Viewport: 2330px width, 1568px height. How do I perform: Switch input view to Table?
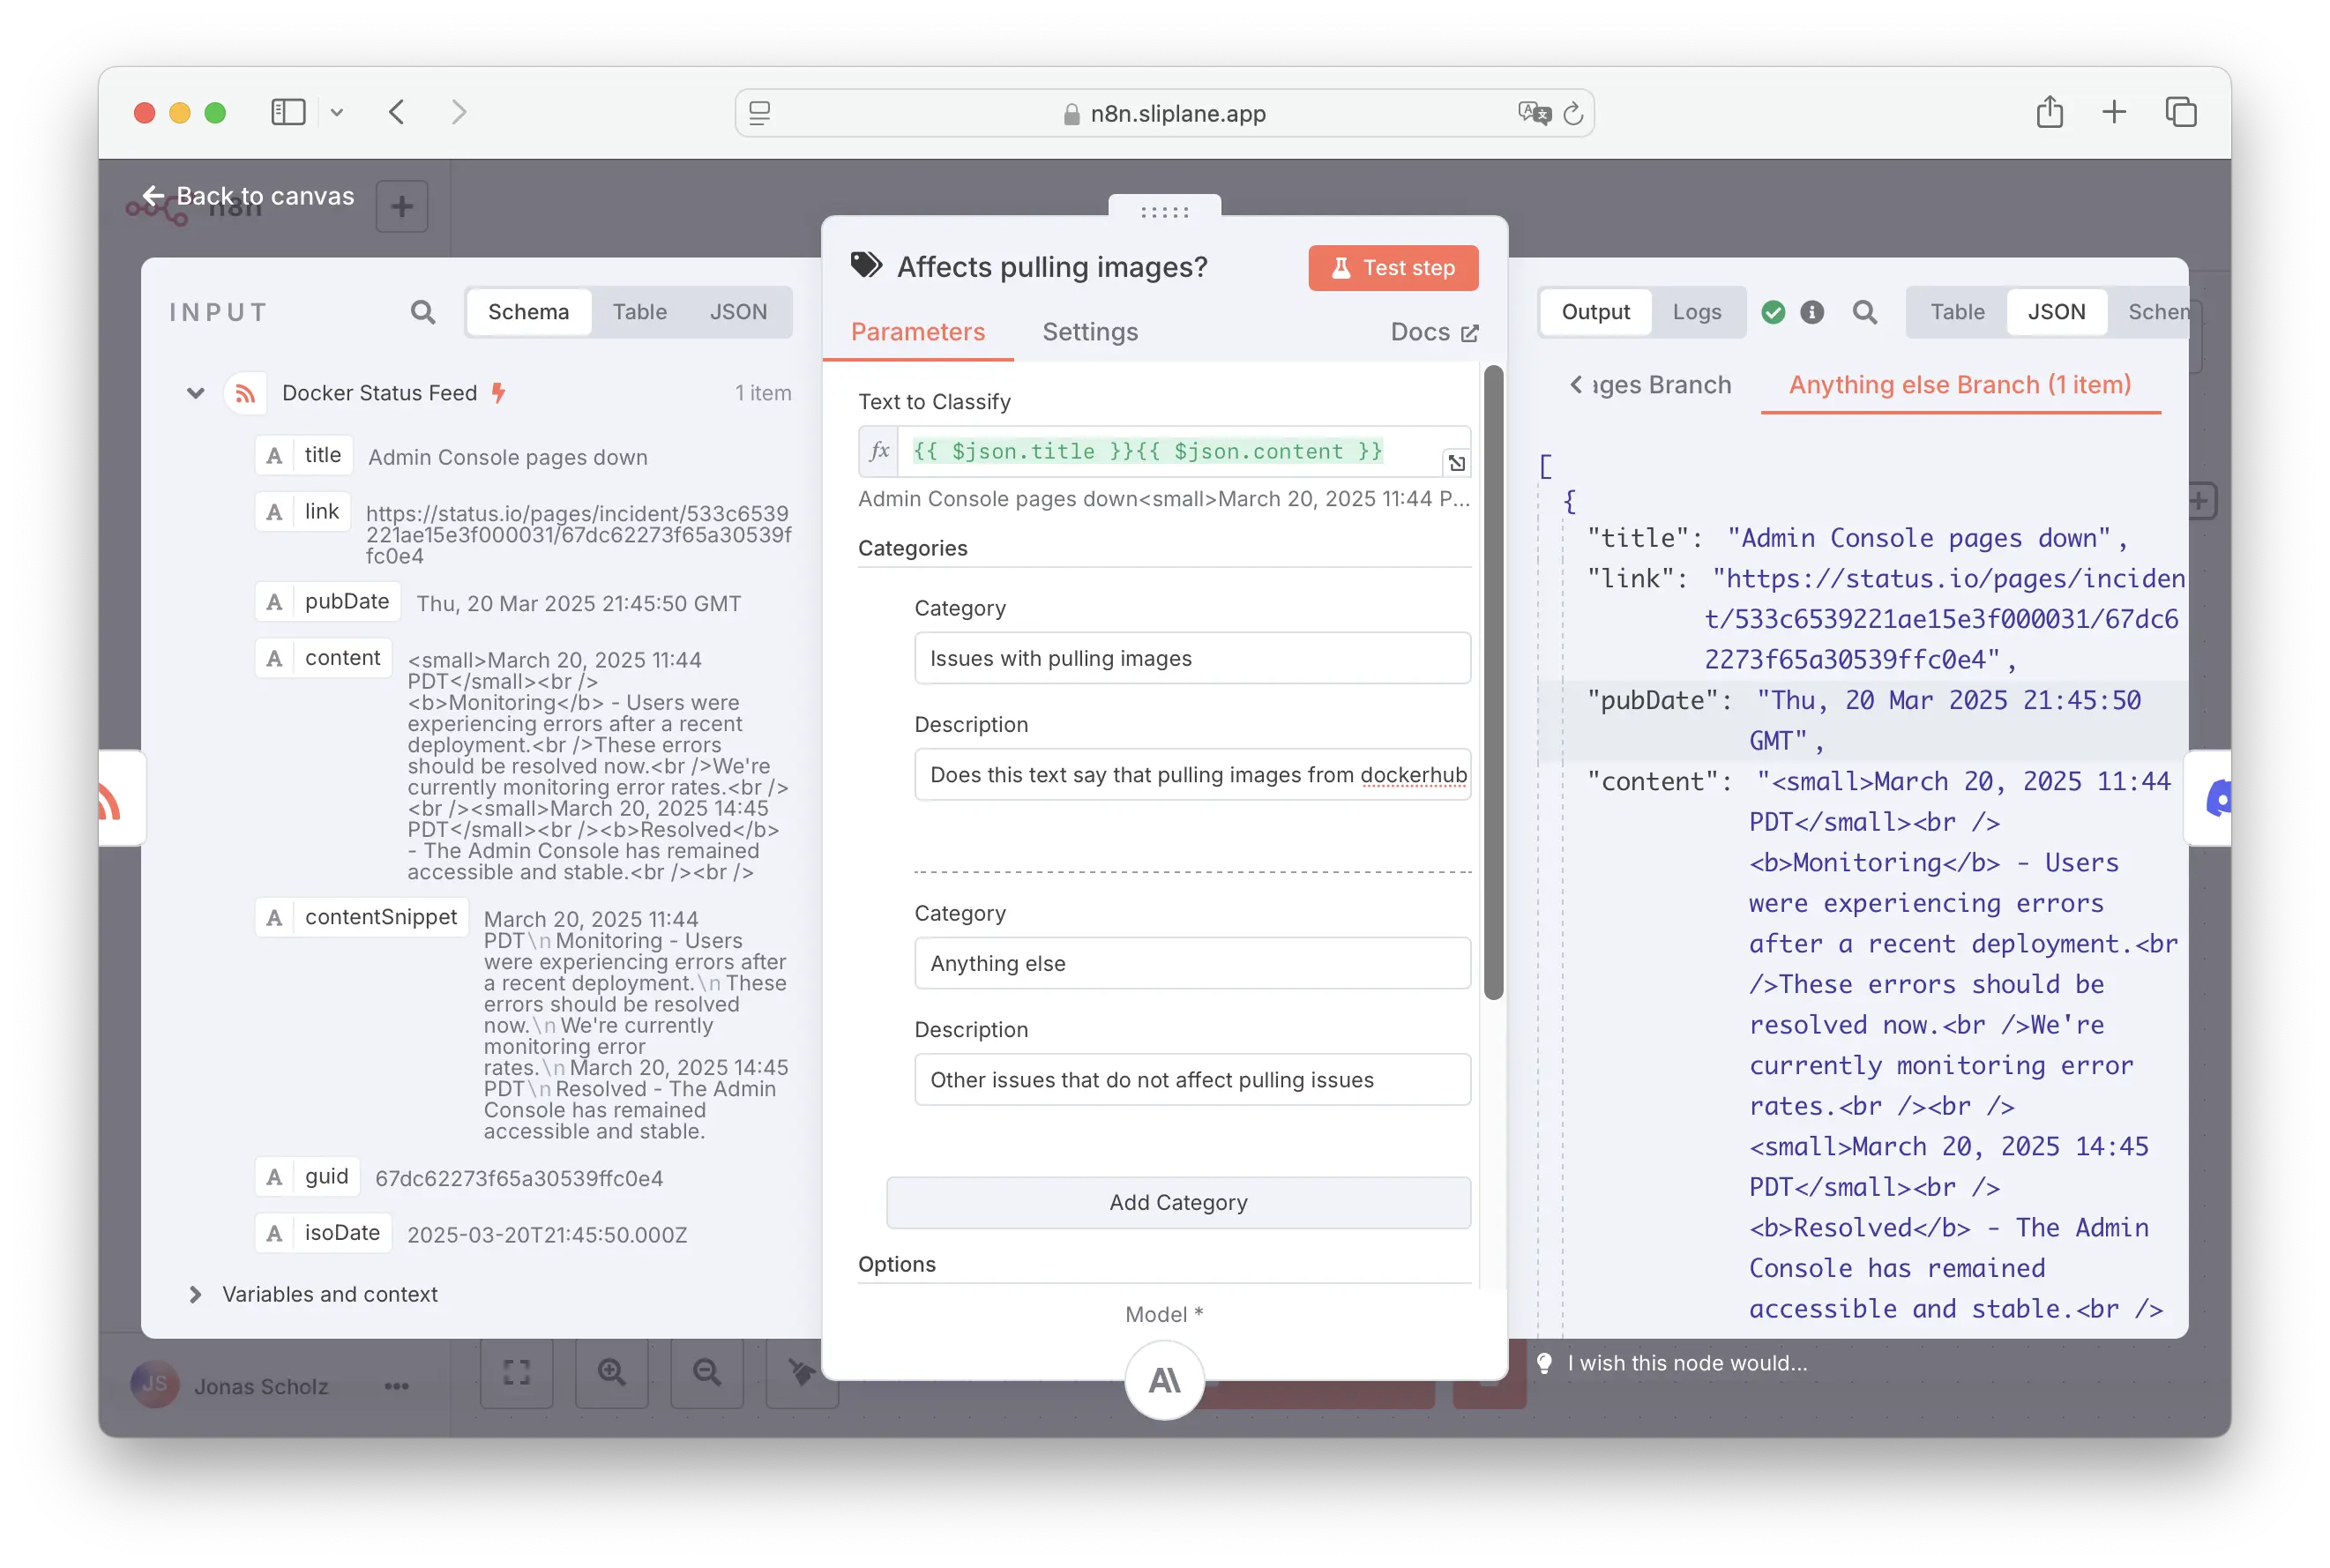click(639, 312)
